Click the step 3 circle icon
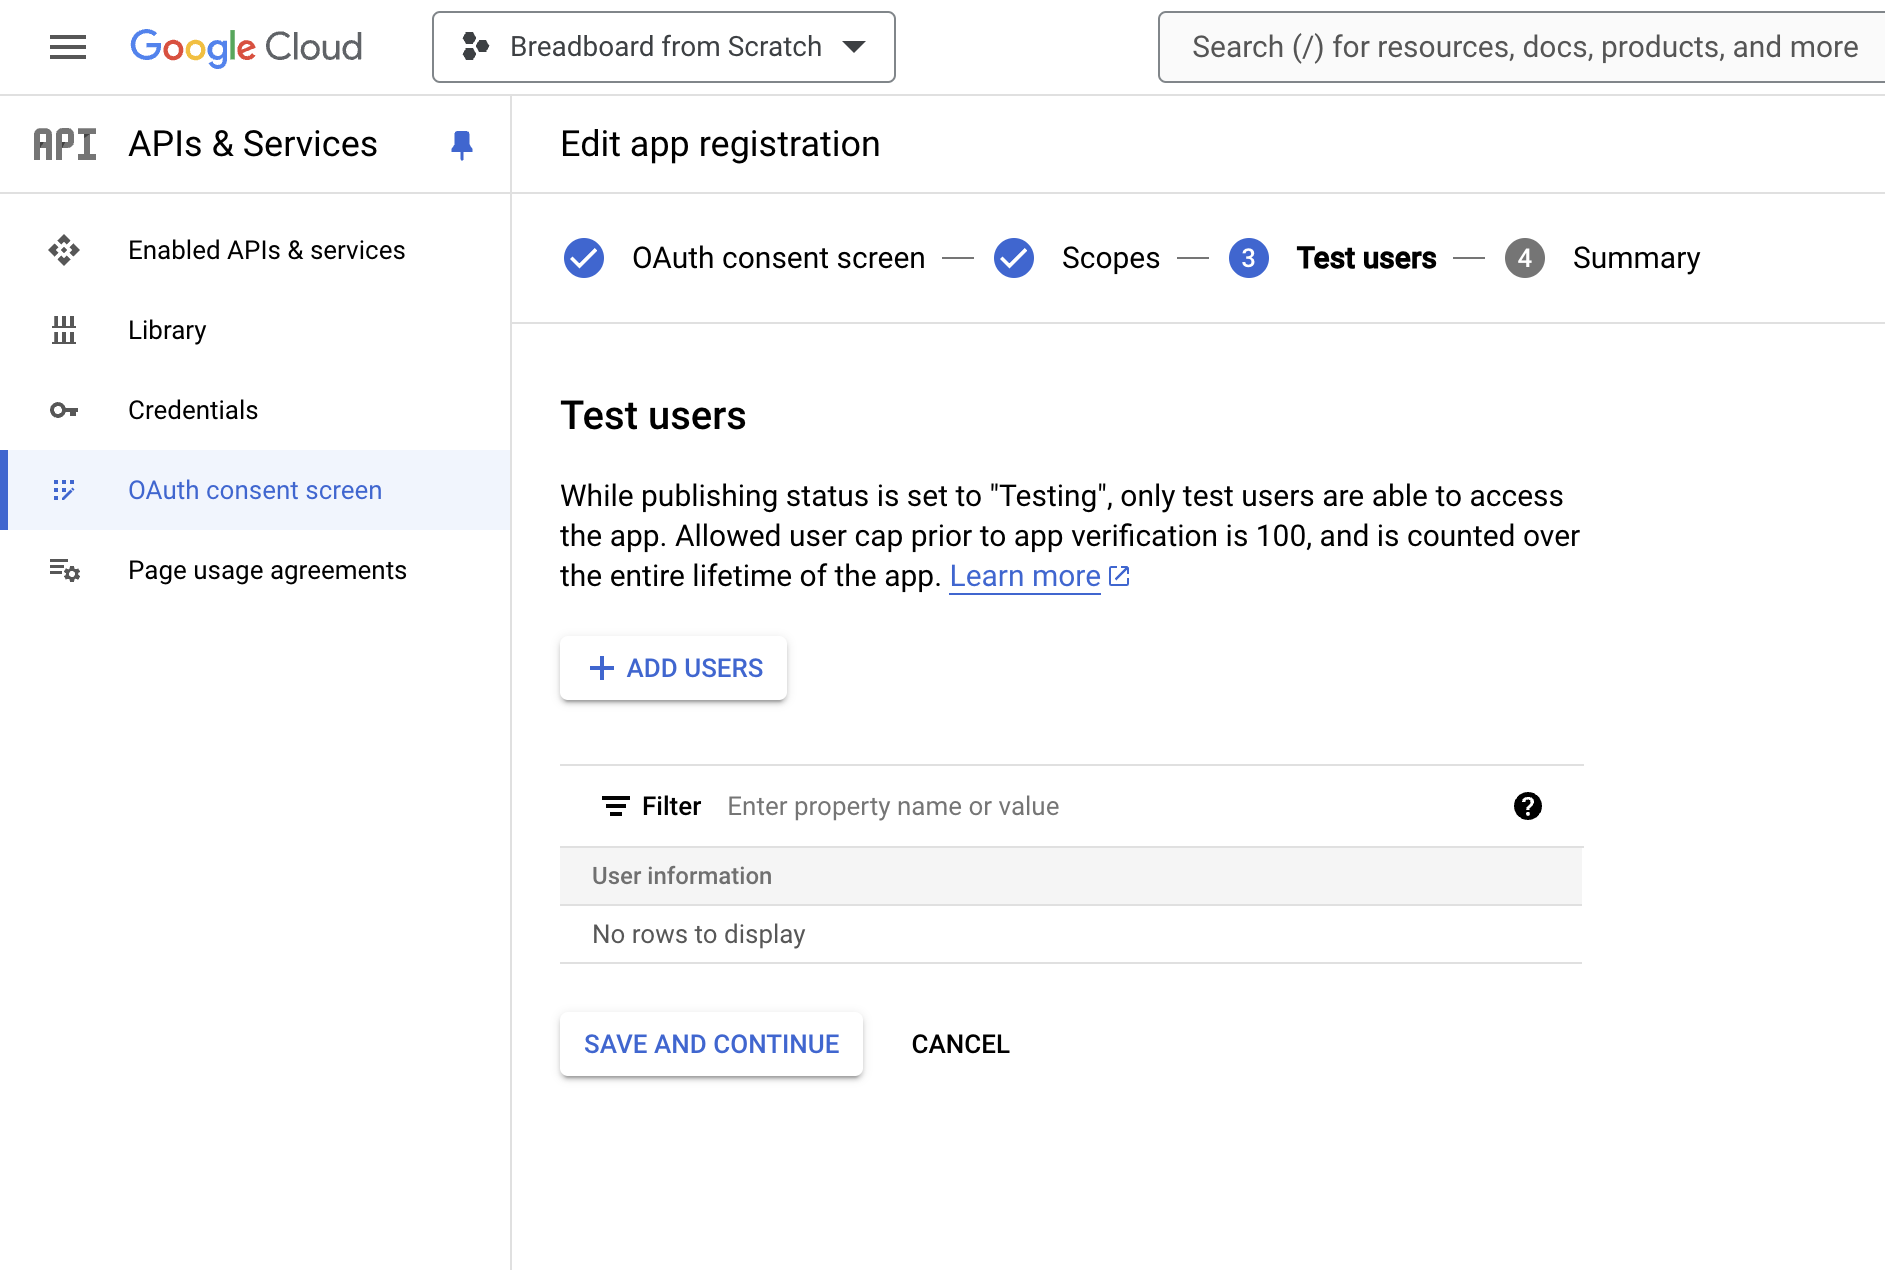 pos(1249,258)
